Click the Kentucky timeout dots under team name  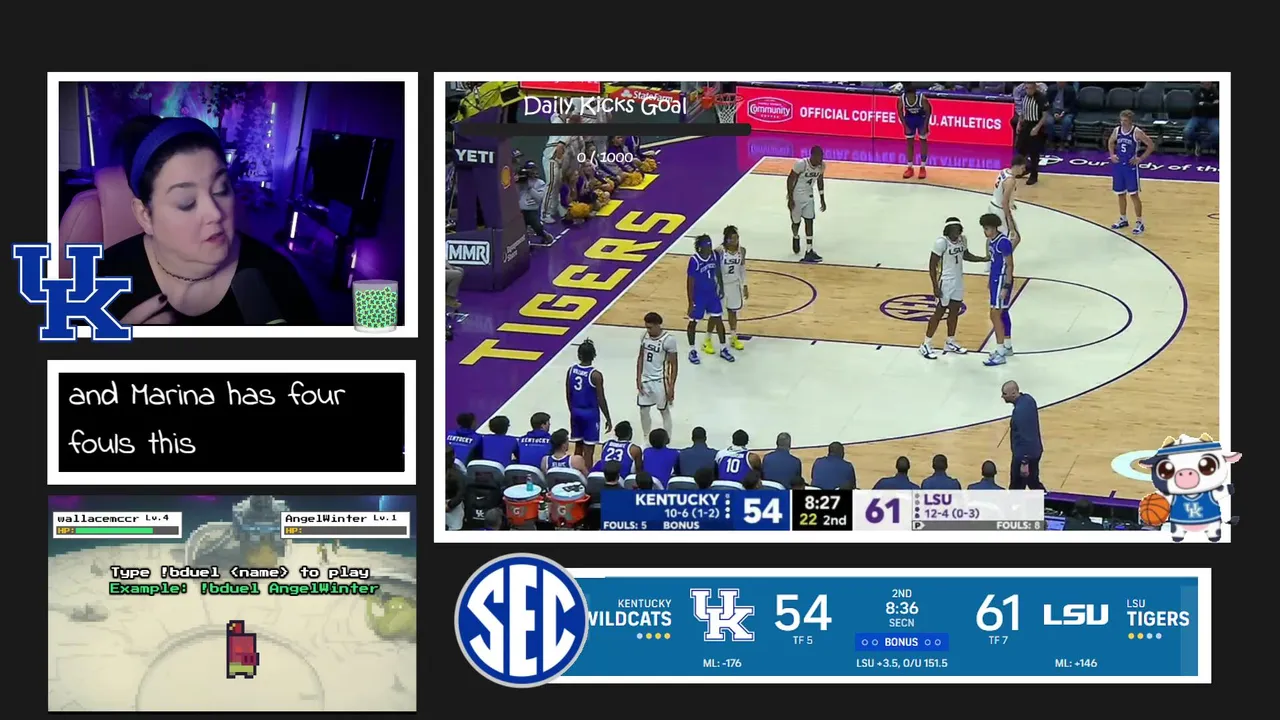654,636
